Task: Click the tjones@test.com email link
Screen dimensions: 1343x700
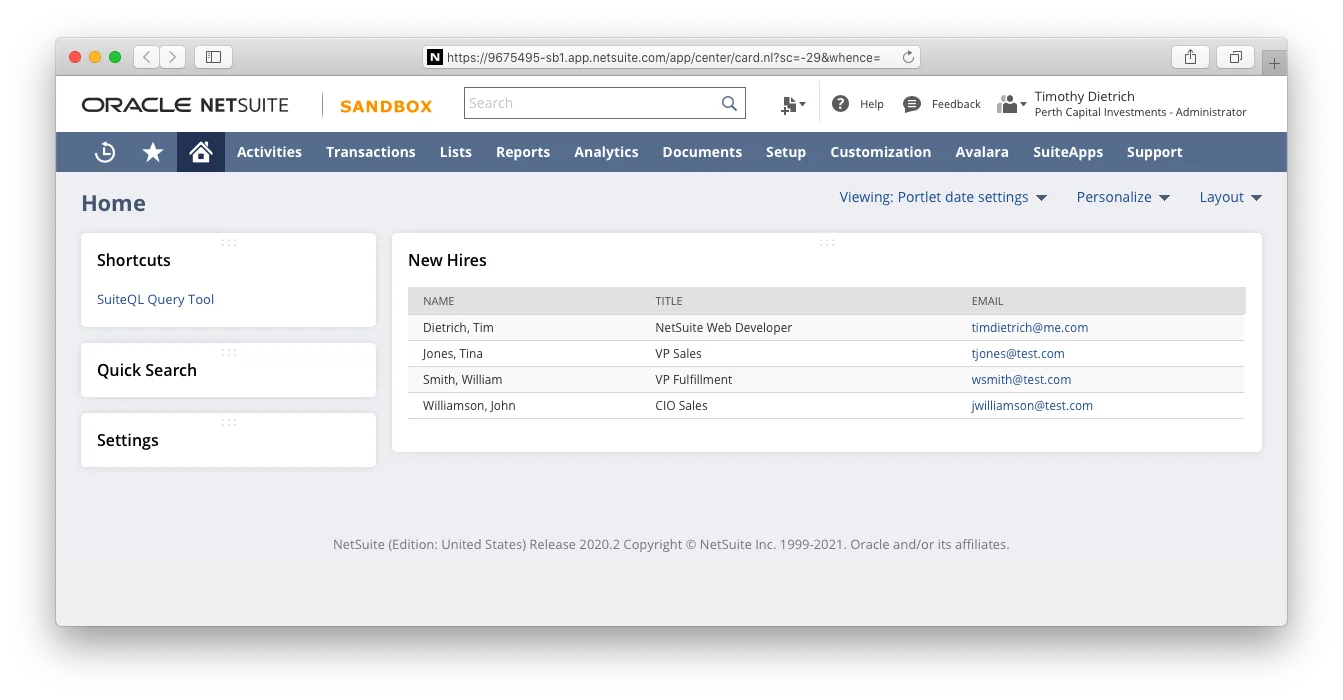Action: coord(1018,354)
